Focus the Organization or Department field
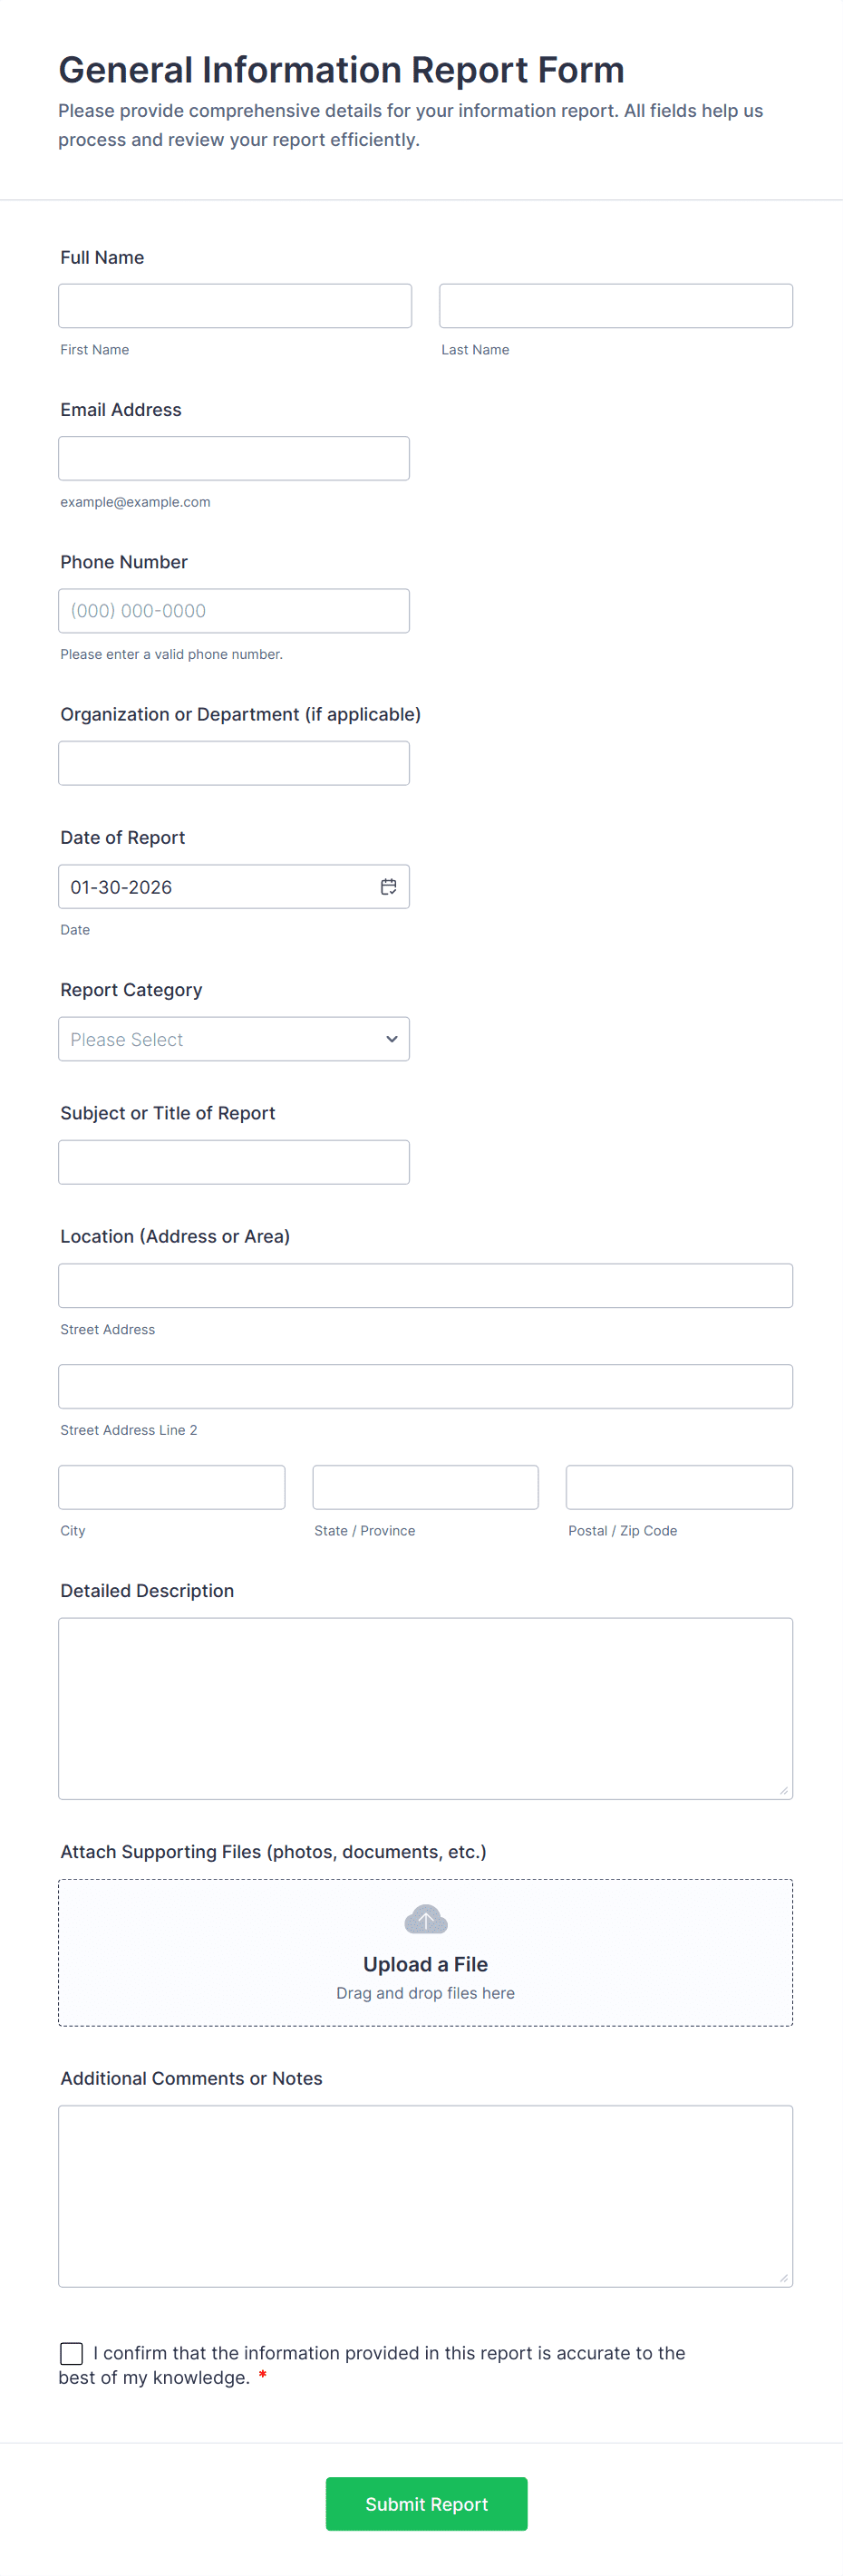 (233, 763)
